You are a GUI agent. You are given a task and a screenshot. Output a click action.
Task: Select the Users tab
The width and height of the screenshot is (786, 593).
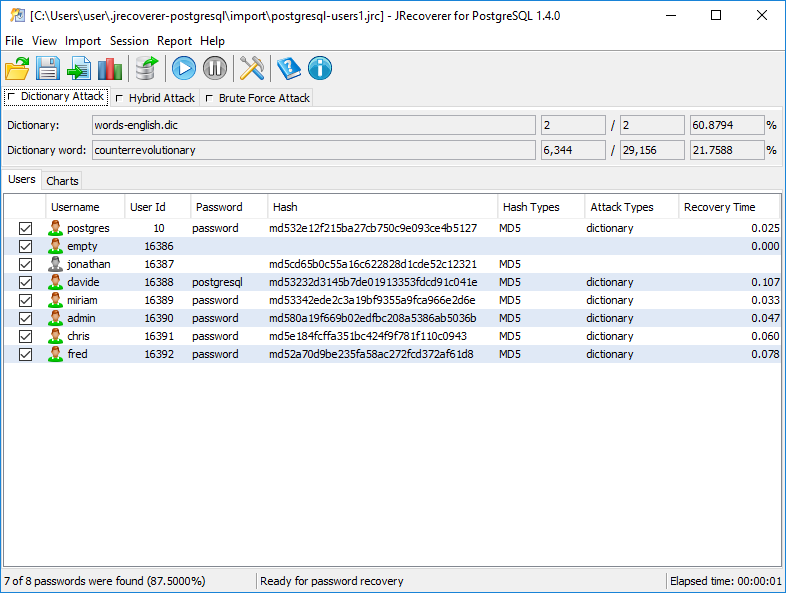[22, 179]
